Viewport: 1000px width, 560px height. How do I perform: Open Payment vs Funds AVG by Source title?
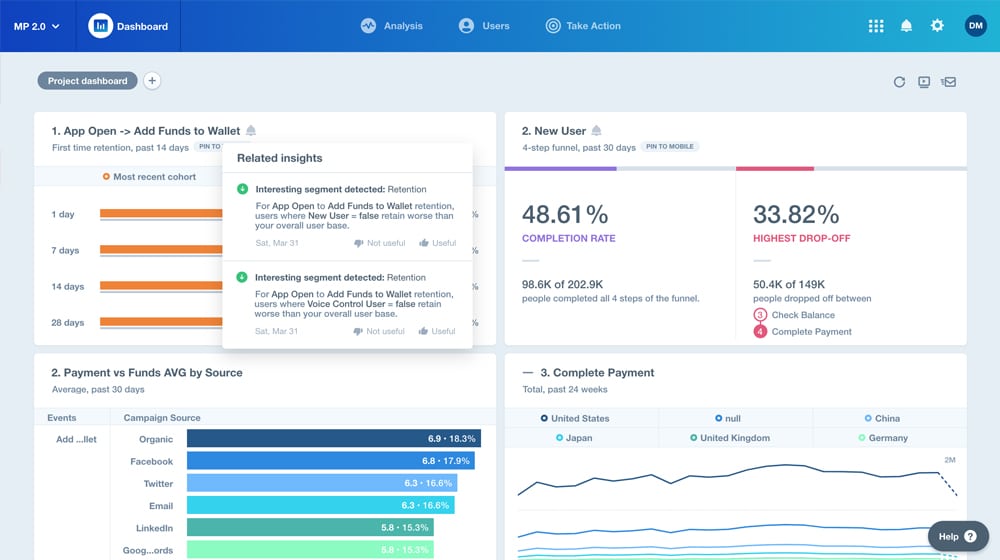pos(147,372)
